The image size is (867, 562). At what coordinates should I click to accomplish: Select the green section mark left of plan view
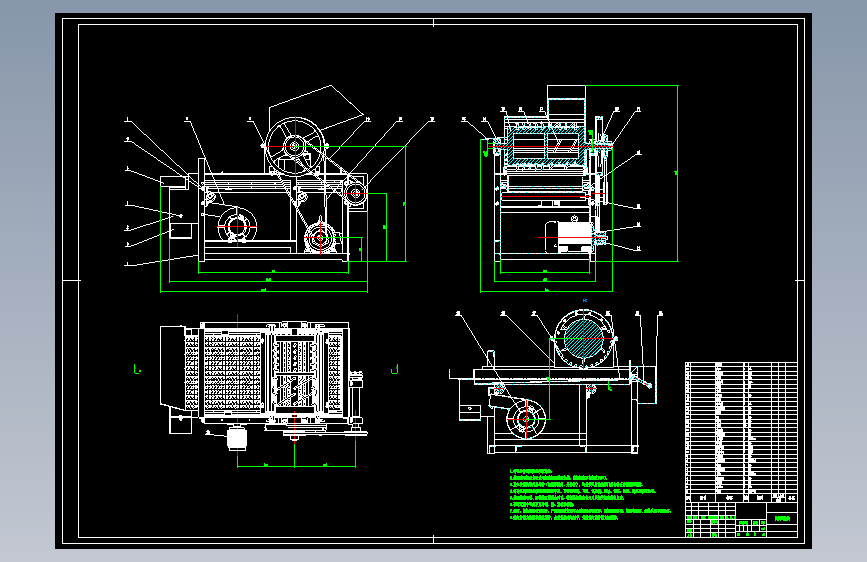(x=137, y=369)
